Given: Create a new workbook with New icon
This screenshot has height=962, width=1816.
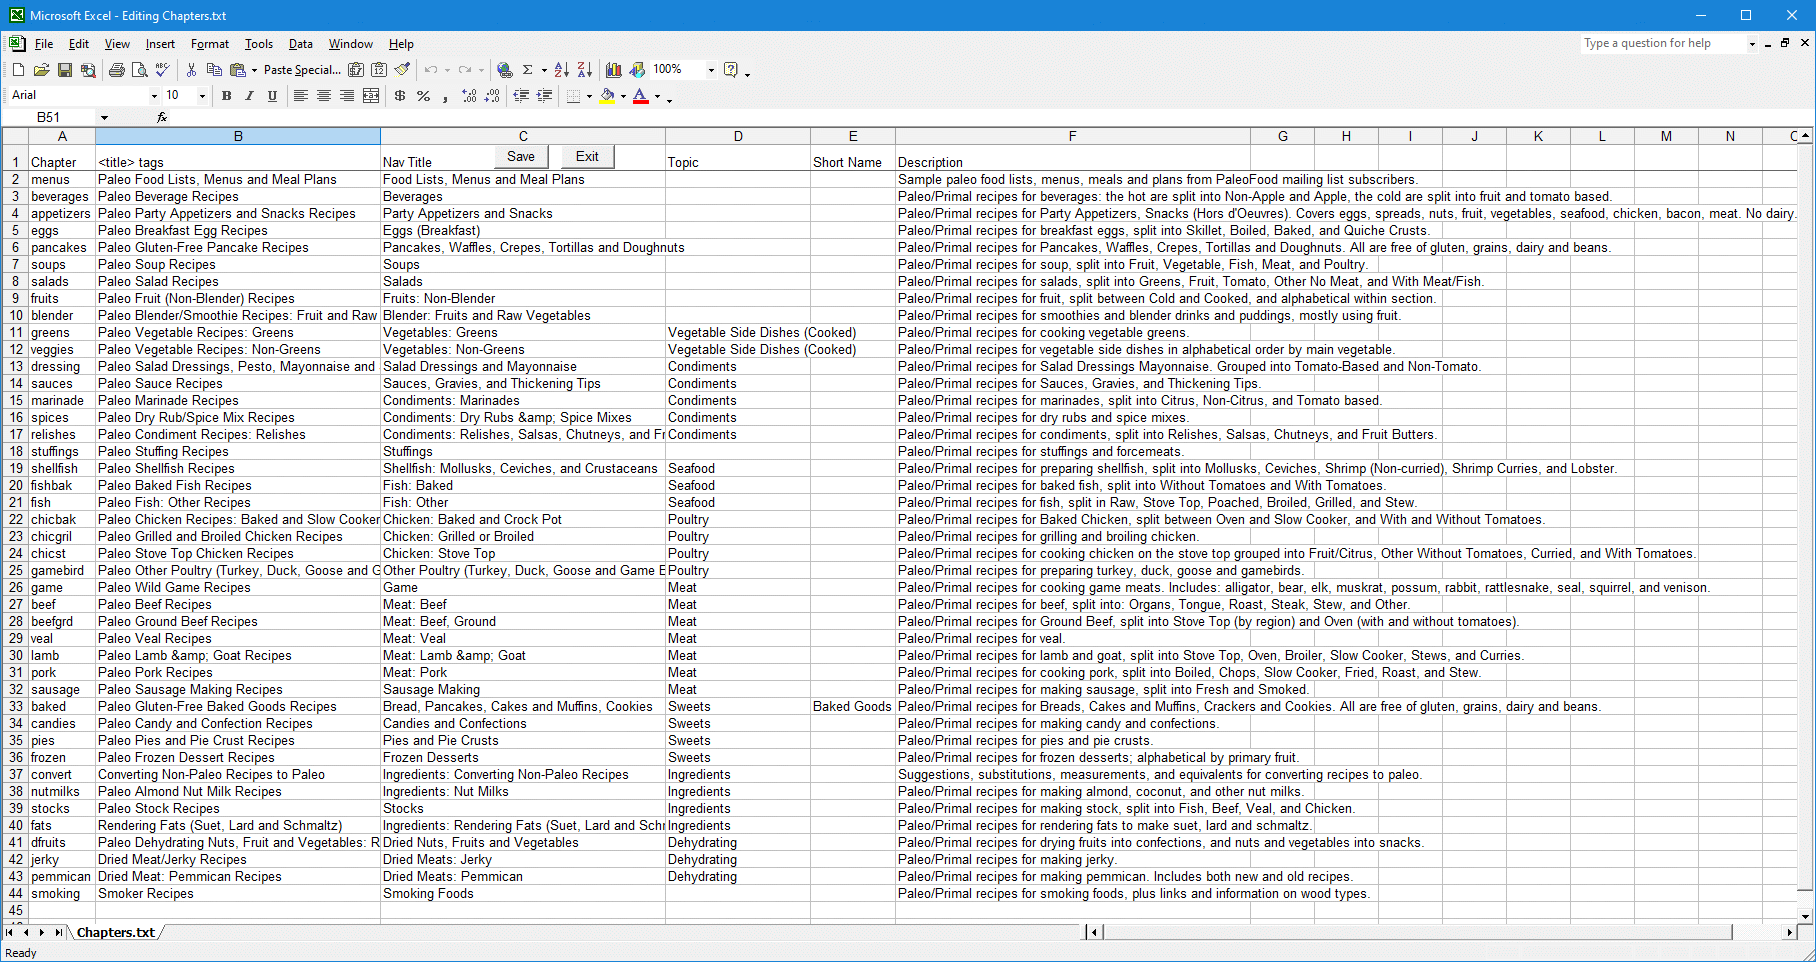Looking at the screenshot, I should pos(18,70).
